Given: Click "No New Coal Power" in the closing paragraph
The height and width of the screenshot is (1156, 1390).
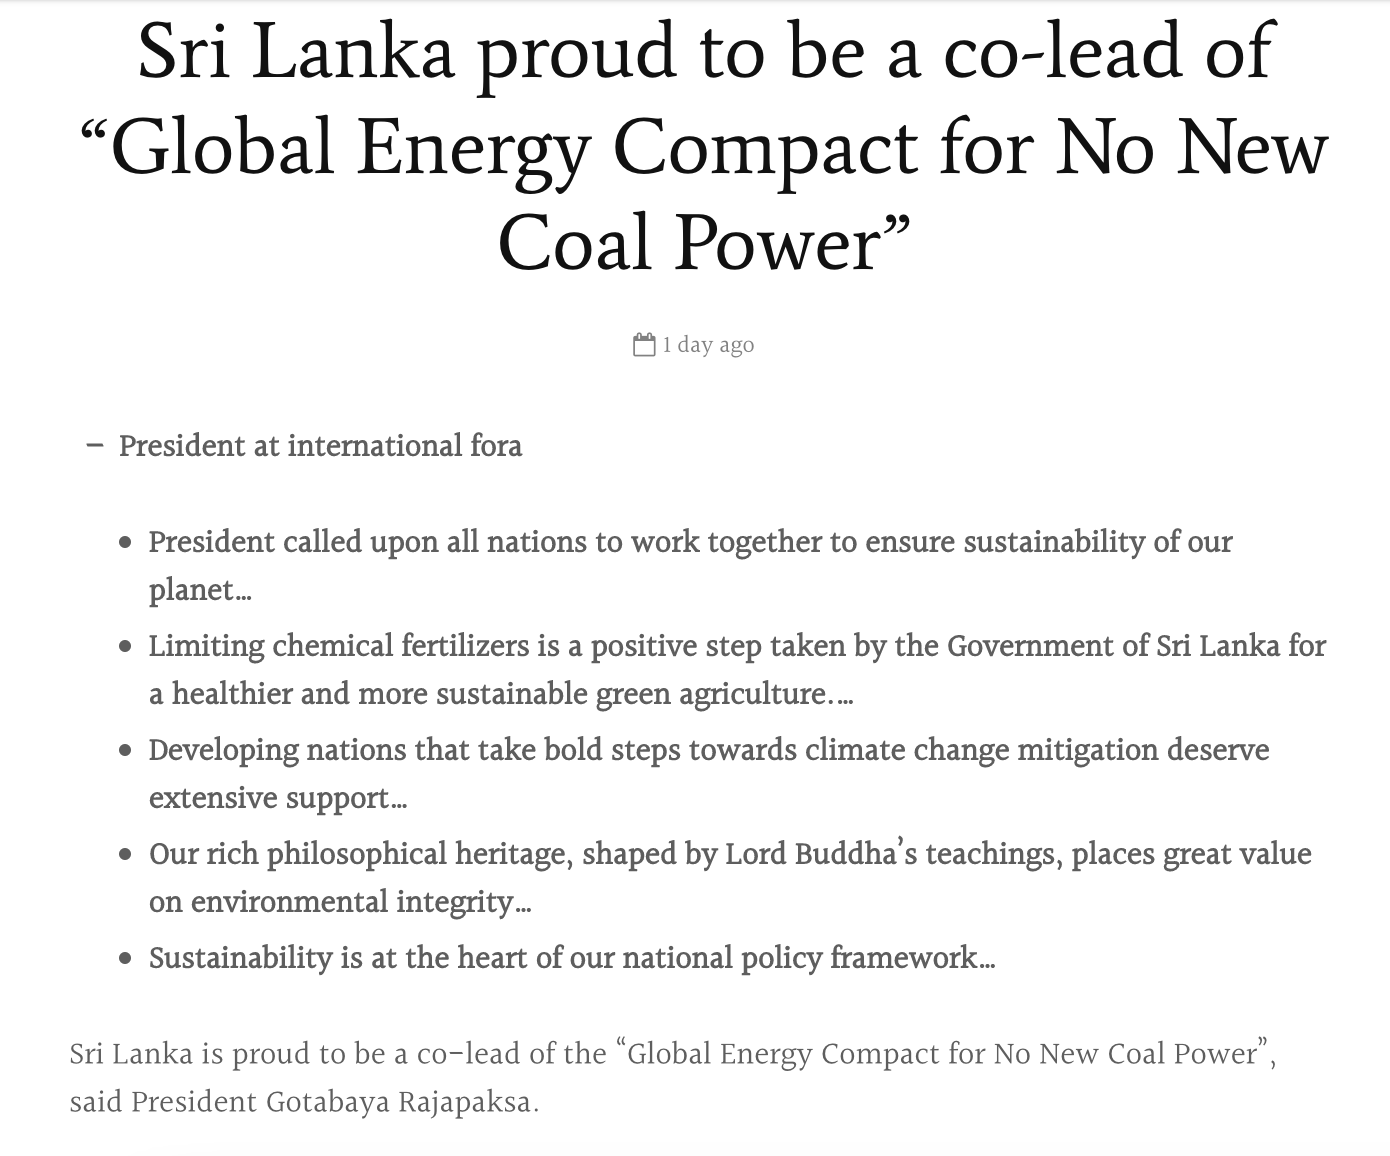Looking at the screenshot, I should pyautogui.click(x=1124, y=1054).
